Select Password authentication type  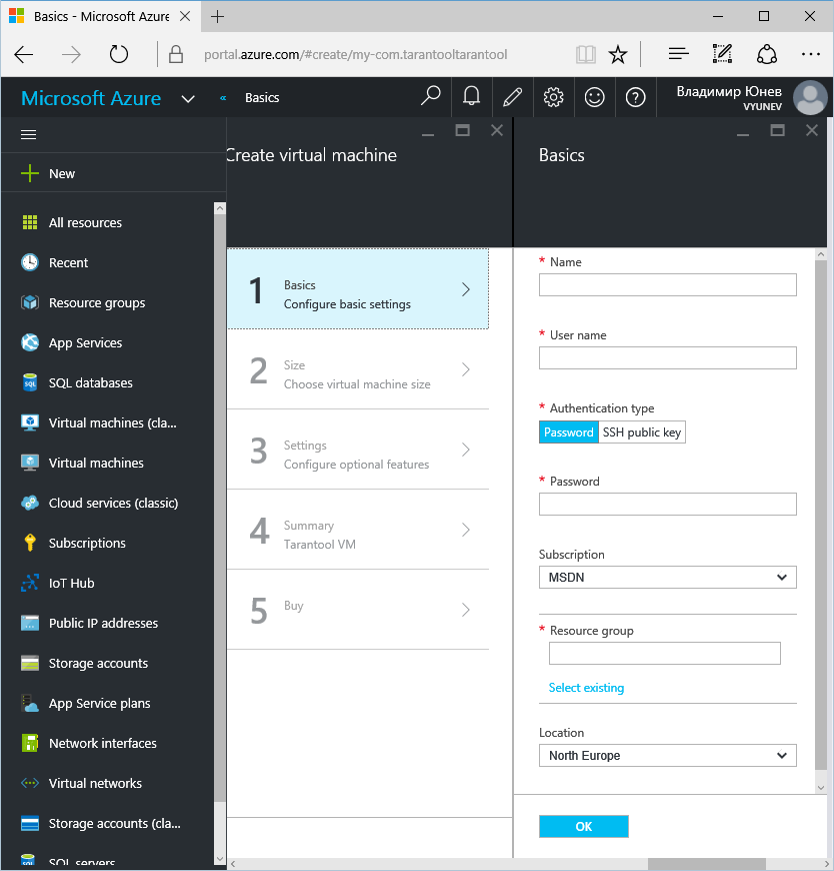click(568, 432)
